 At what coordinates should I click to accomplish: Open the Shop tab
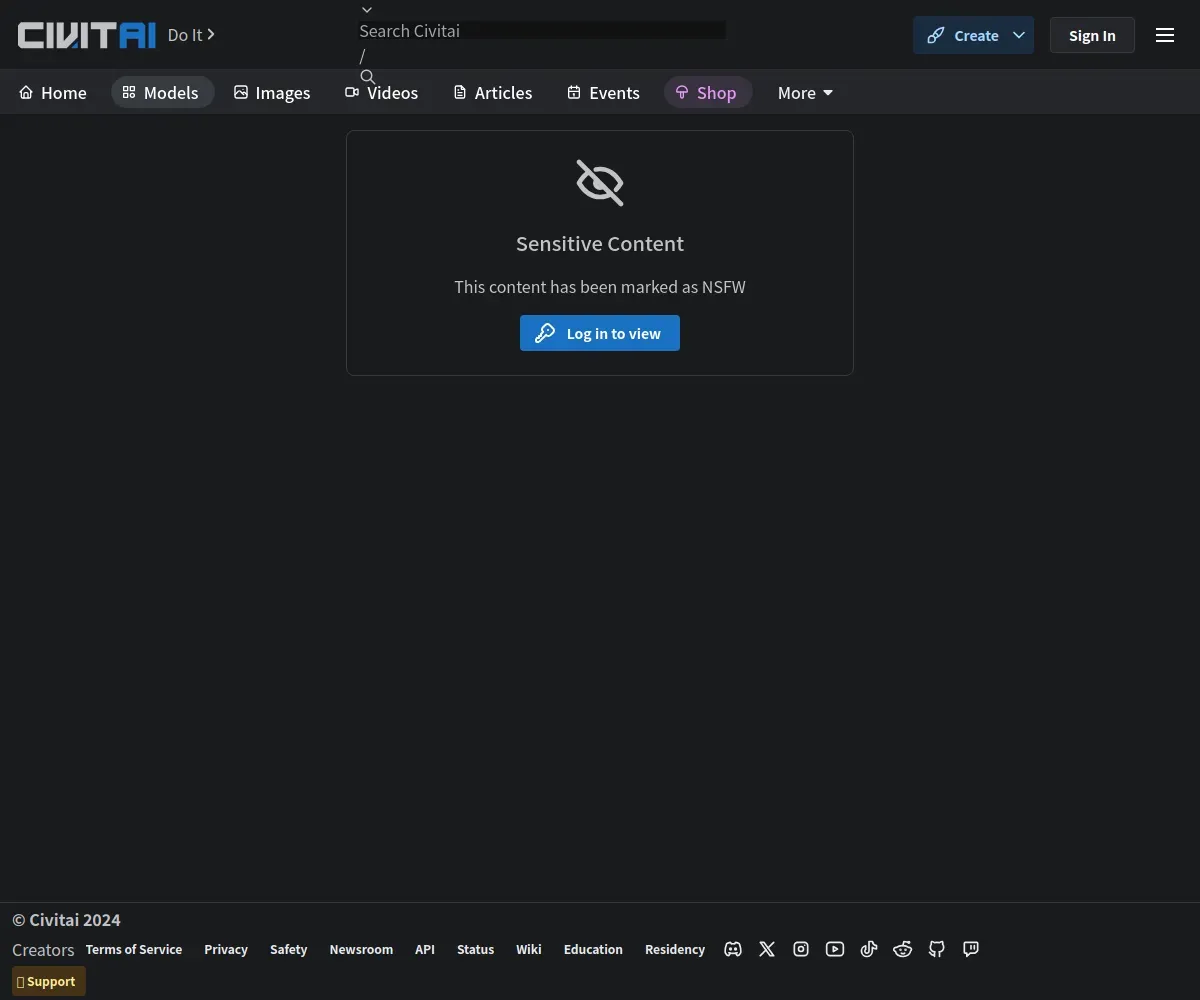pos(707,92)
